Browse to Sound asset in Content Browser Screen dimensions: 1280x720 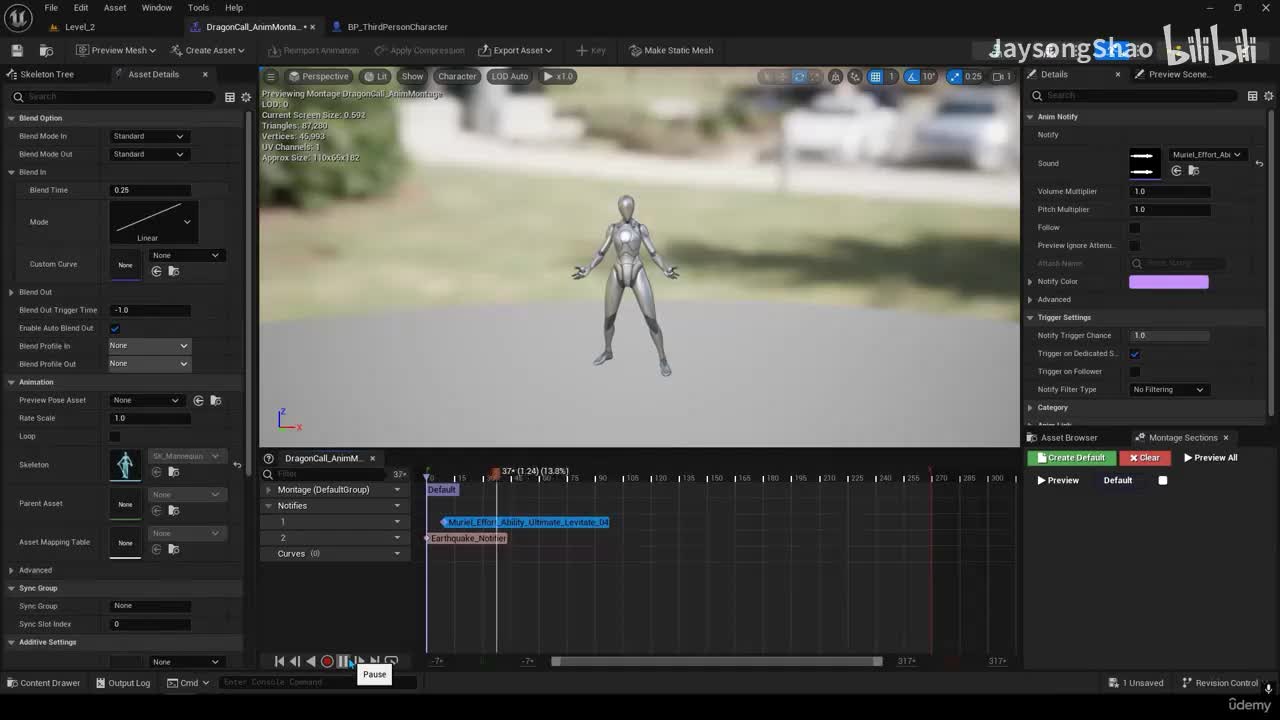point(1193,171)
